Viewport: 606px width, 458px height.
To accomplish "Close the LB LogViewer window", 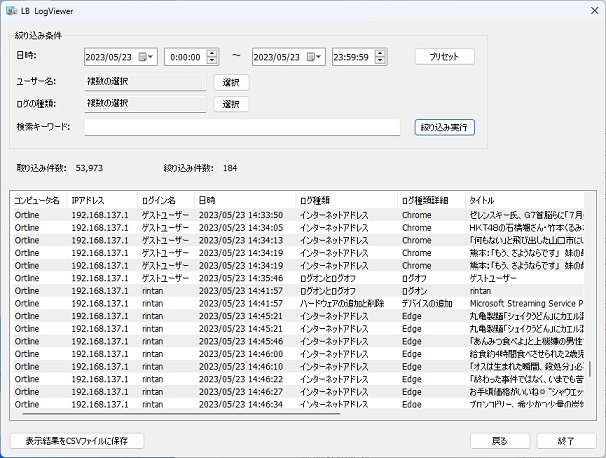I will [x=594, y=10].
